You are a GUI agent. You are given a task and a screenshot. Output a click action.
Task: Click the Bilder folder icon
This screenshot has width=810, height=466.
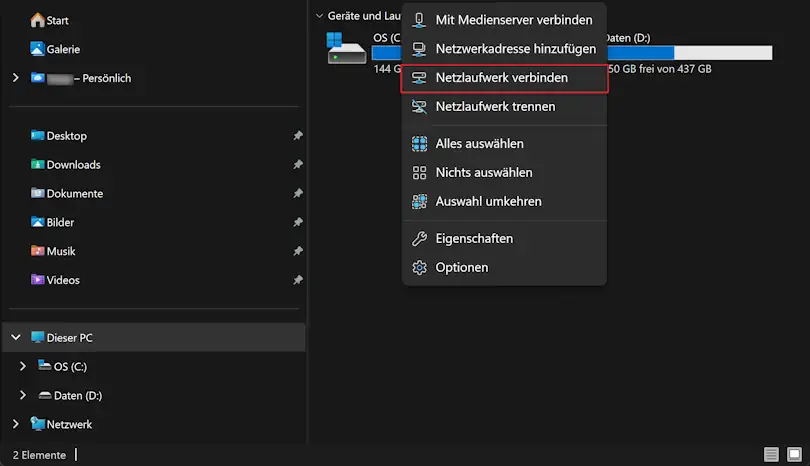tap(37, 222)
